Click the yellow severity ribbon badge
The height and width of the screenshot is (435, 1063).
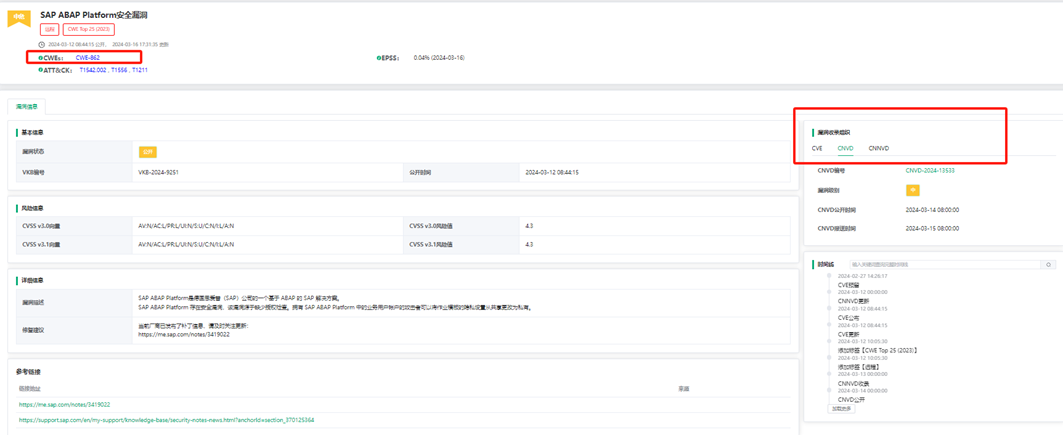(19, 18)
